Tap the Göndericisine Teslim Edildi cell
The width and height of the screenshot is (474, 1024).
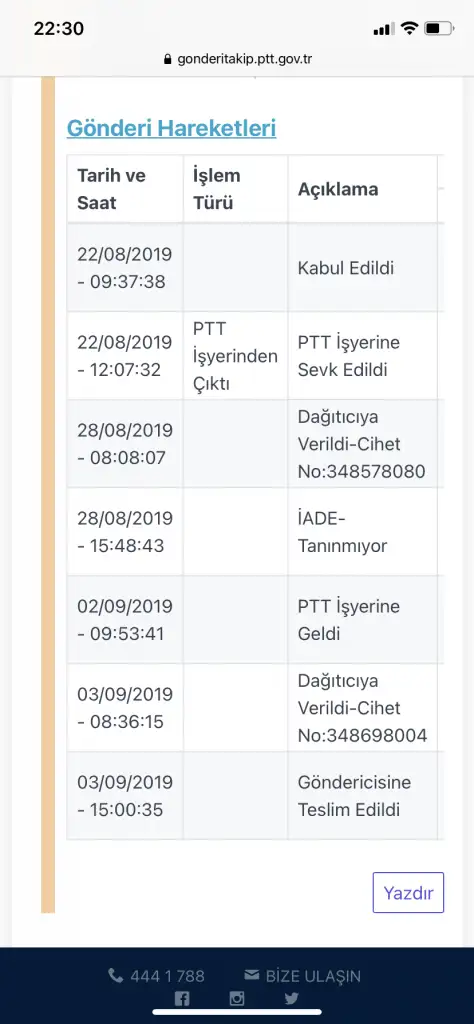pyautogui.click(x=362, y=796)
